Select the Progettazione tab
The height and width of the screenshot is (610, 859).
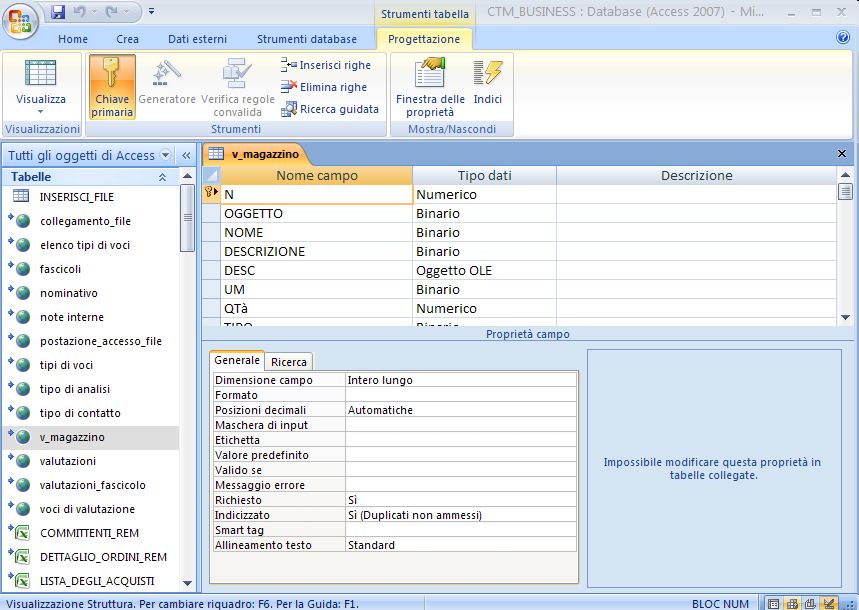click(x=423, y=39)
